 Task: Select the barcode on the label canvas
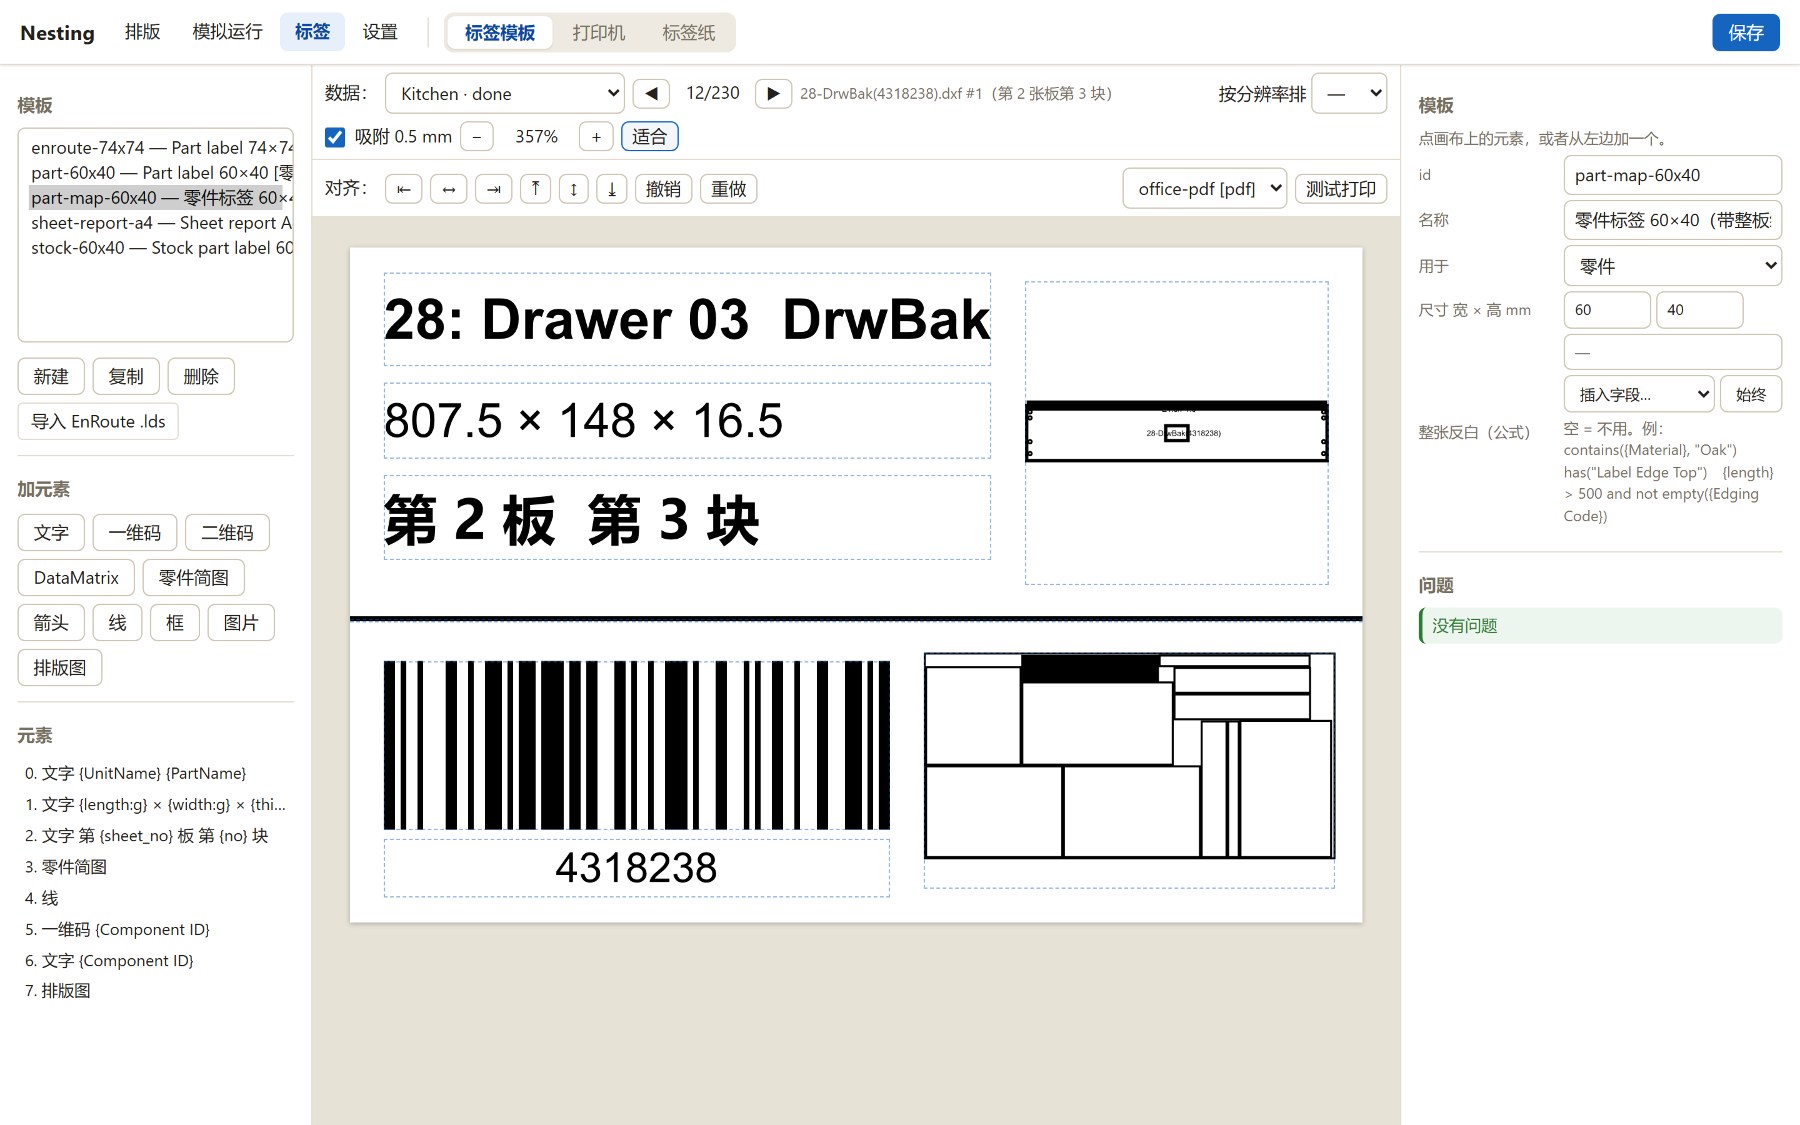pyautogui.click(x=637, y=745)
